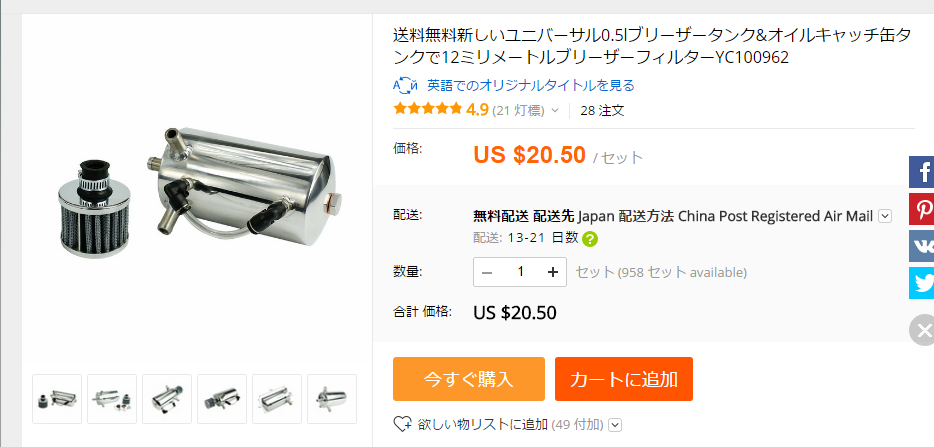This screenshot has width=934, height=447.
Task: Click the 今すぐ購入 buy now button
Action: [469, 379]
